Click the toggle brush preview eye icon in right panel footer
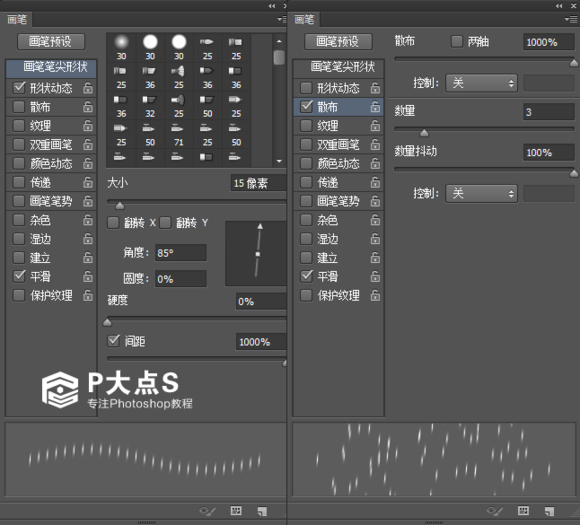The image size is (580, 525). coord(494,511)
